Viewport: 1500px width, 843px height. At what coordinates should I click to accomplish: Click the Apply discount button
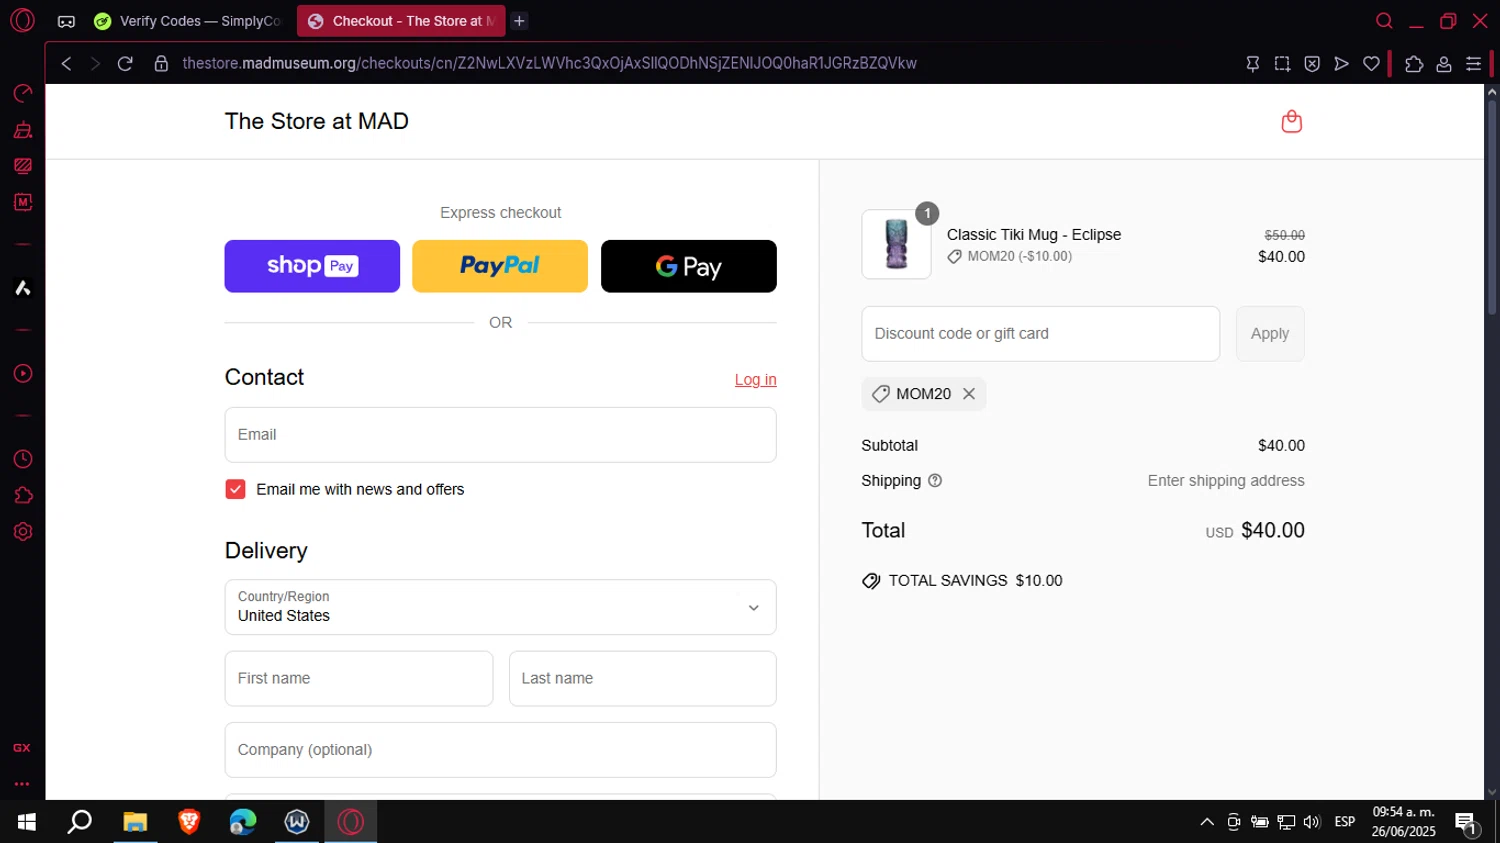(x=1270, y=334)
